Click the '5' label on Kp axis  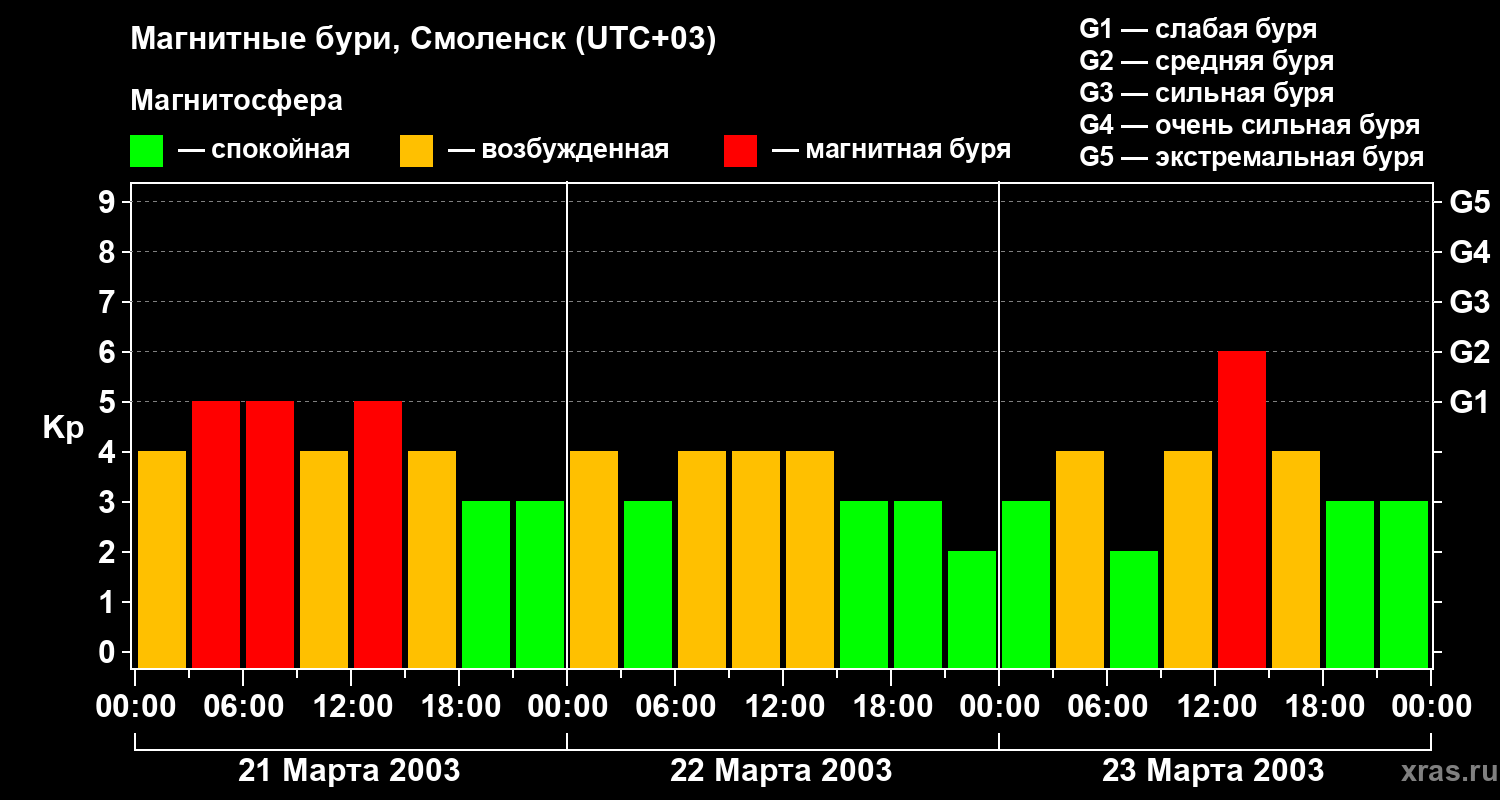[109, 402]
